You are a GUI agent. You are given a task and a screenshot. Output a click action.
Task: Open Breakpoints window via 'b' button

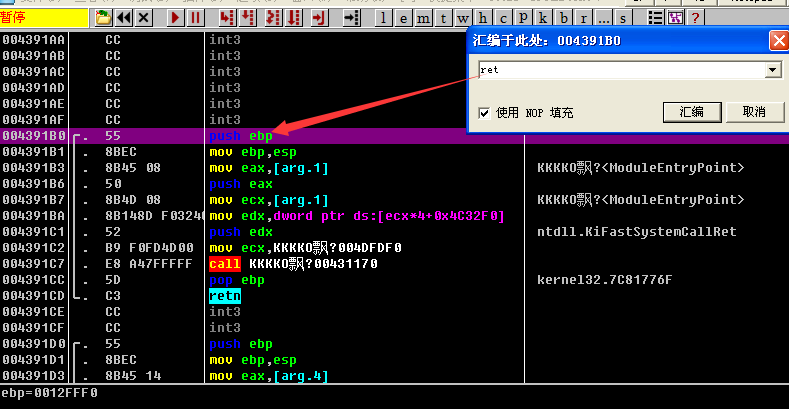pyautogui.click(x=563, y=18)
